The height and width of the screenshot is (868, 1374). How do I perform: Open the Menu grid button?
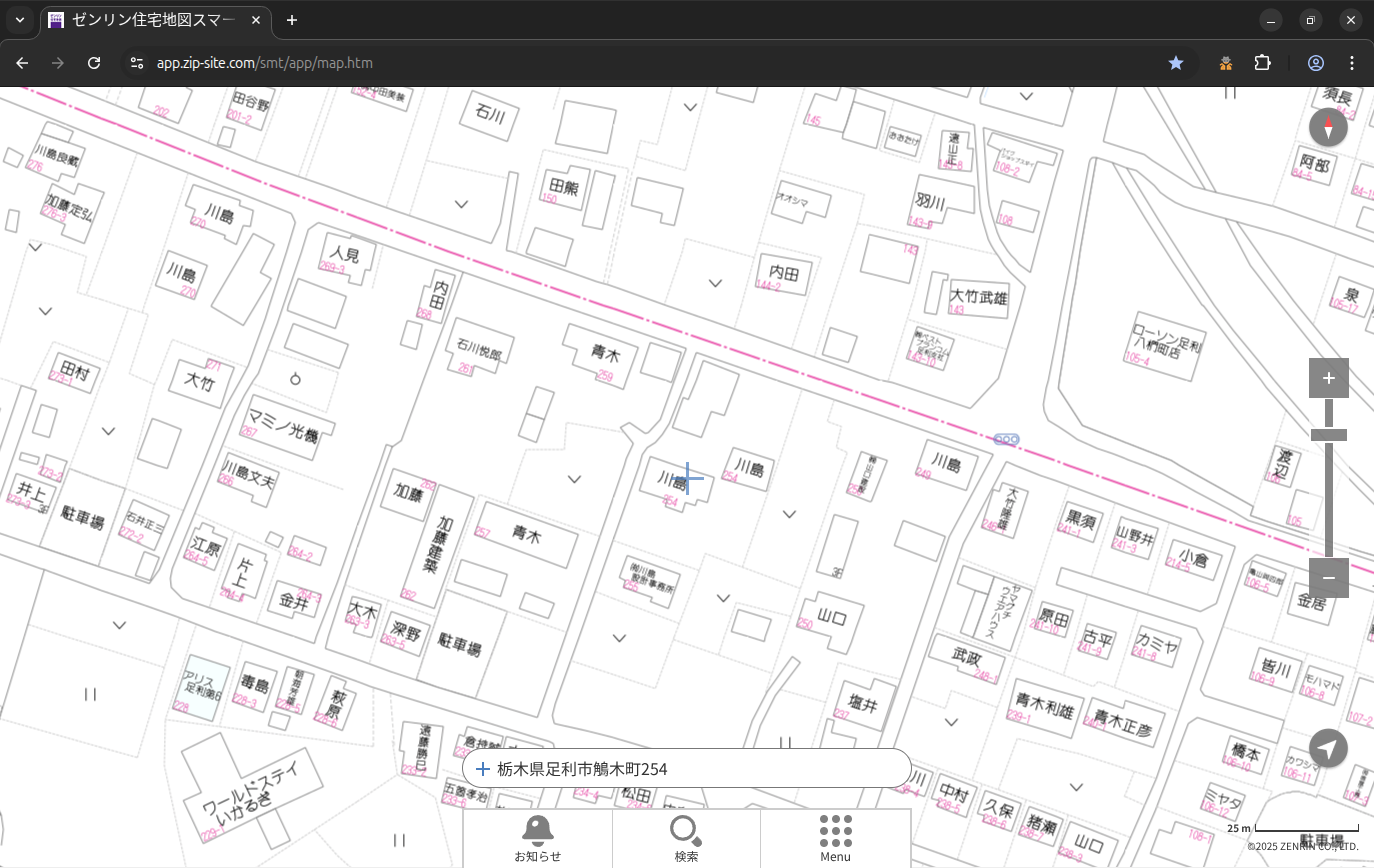click(x=835, y=838)
